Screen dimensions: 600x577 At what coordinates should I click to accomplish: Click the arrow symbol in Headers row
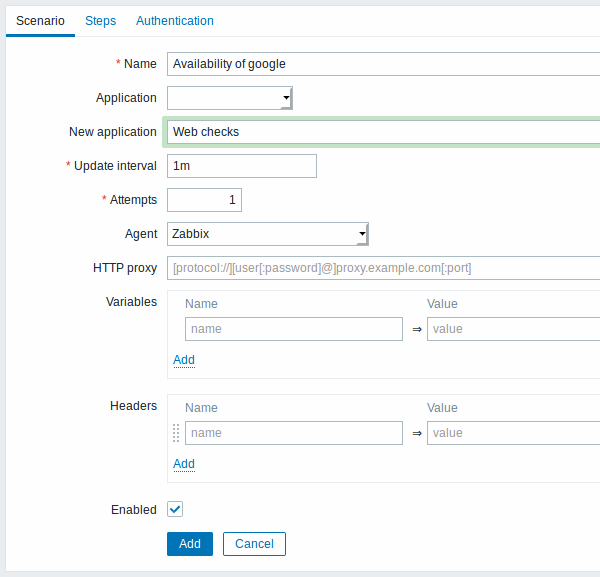(417, 433)
